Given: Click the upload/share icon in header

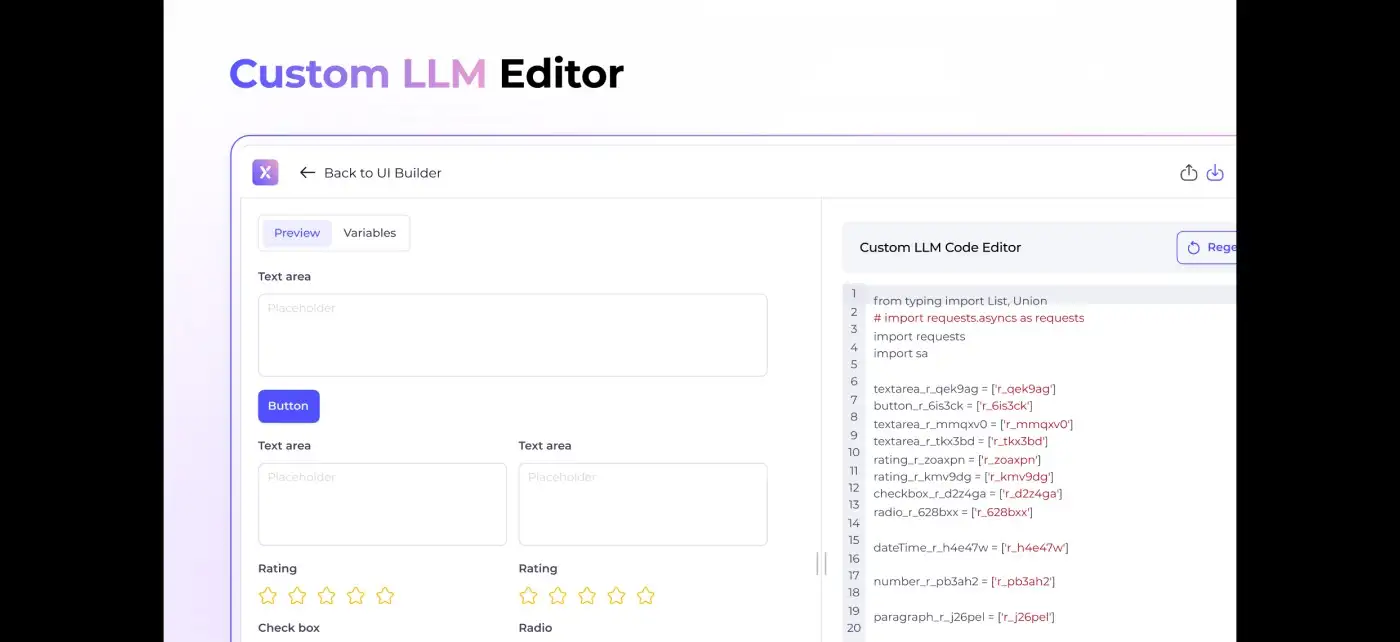Looking at the screenshot, I should [1188, 173].
